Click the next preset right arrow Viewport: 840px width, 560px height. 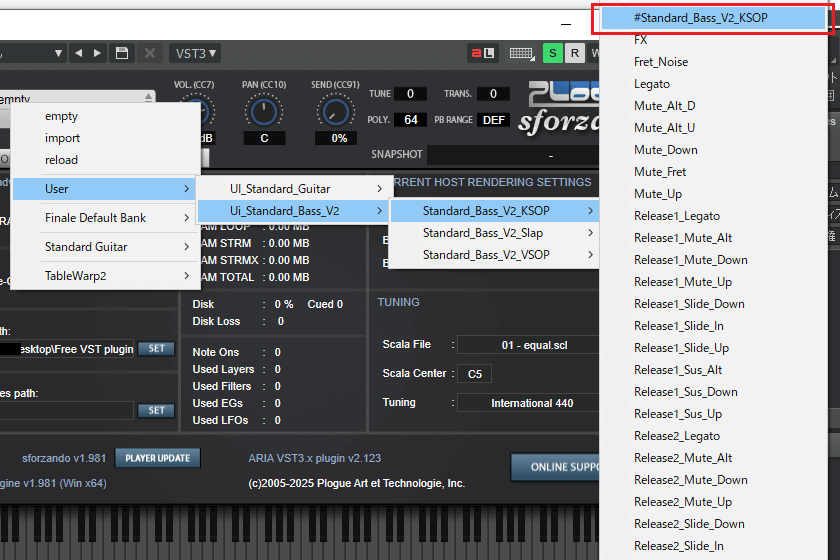pyautogui.click(x=97, y=53)
